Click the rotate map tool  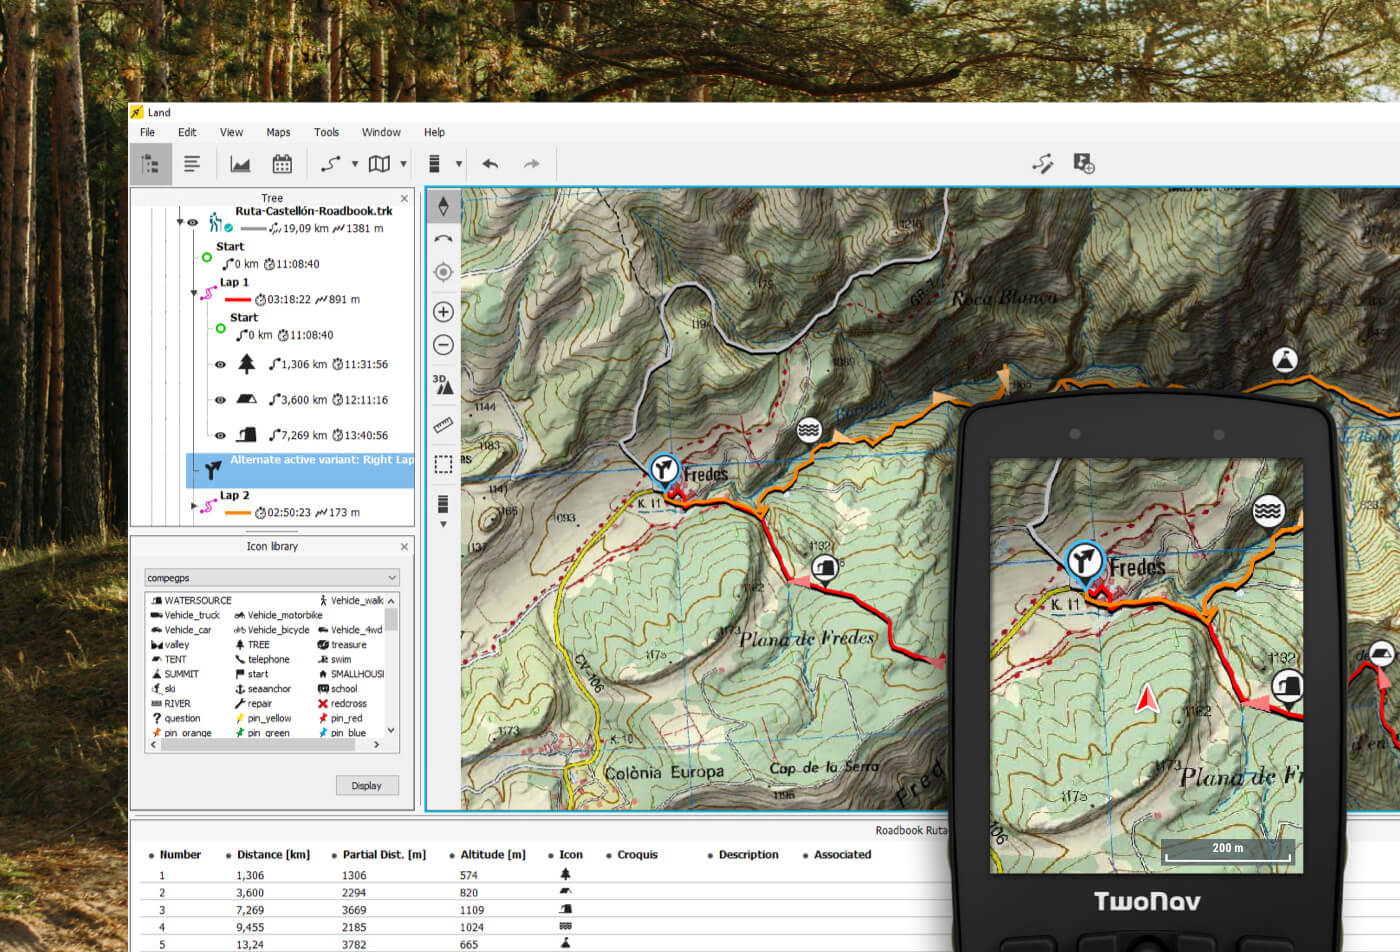pos(443,239)
